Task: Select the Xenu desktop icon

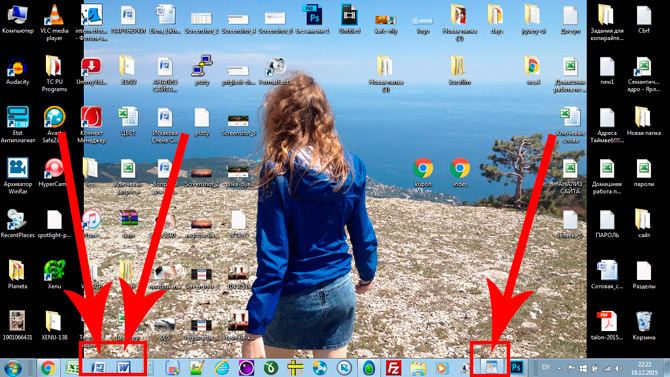Action: 54,274
